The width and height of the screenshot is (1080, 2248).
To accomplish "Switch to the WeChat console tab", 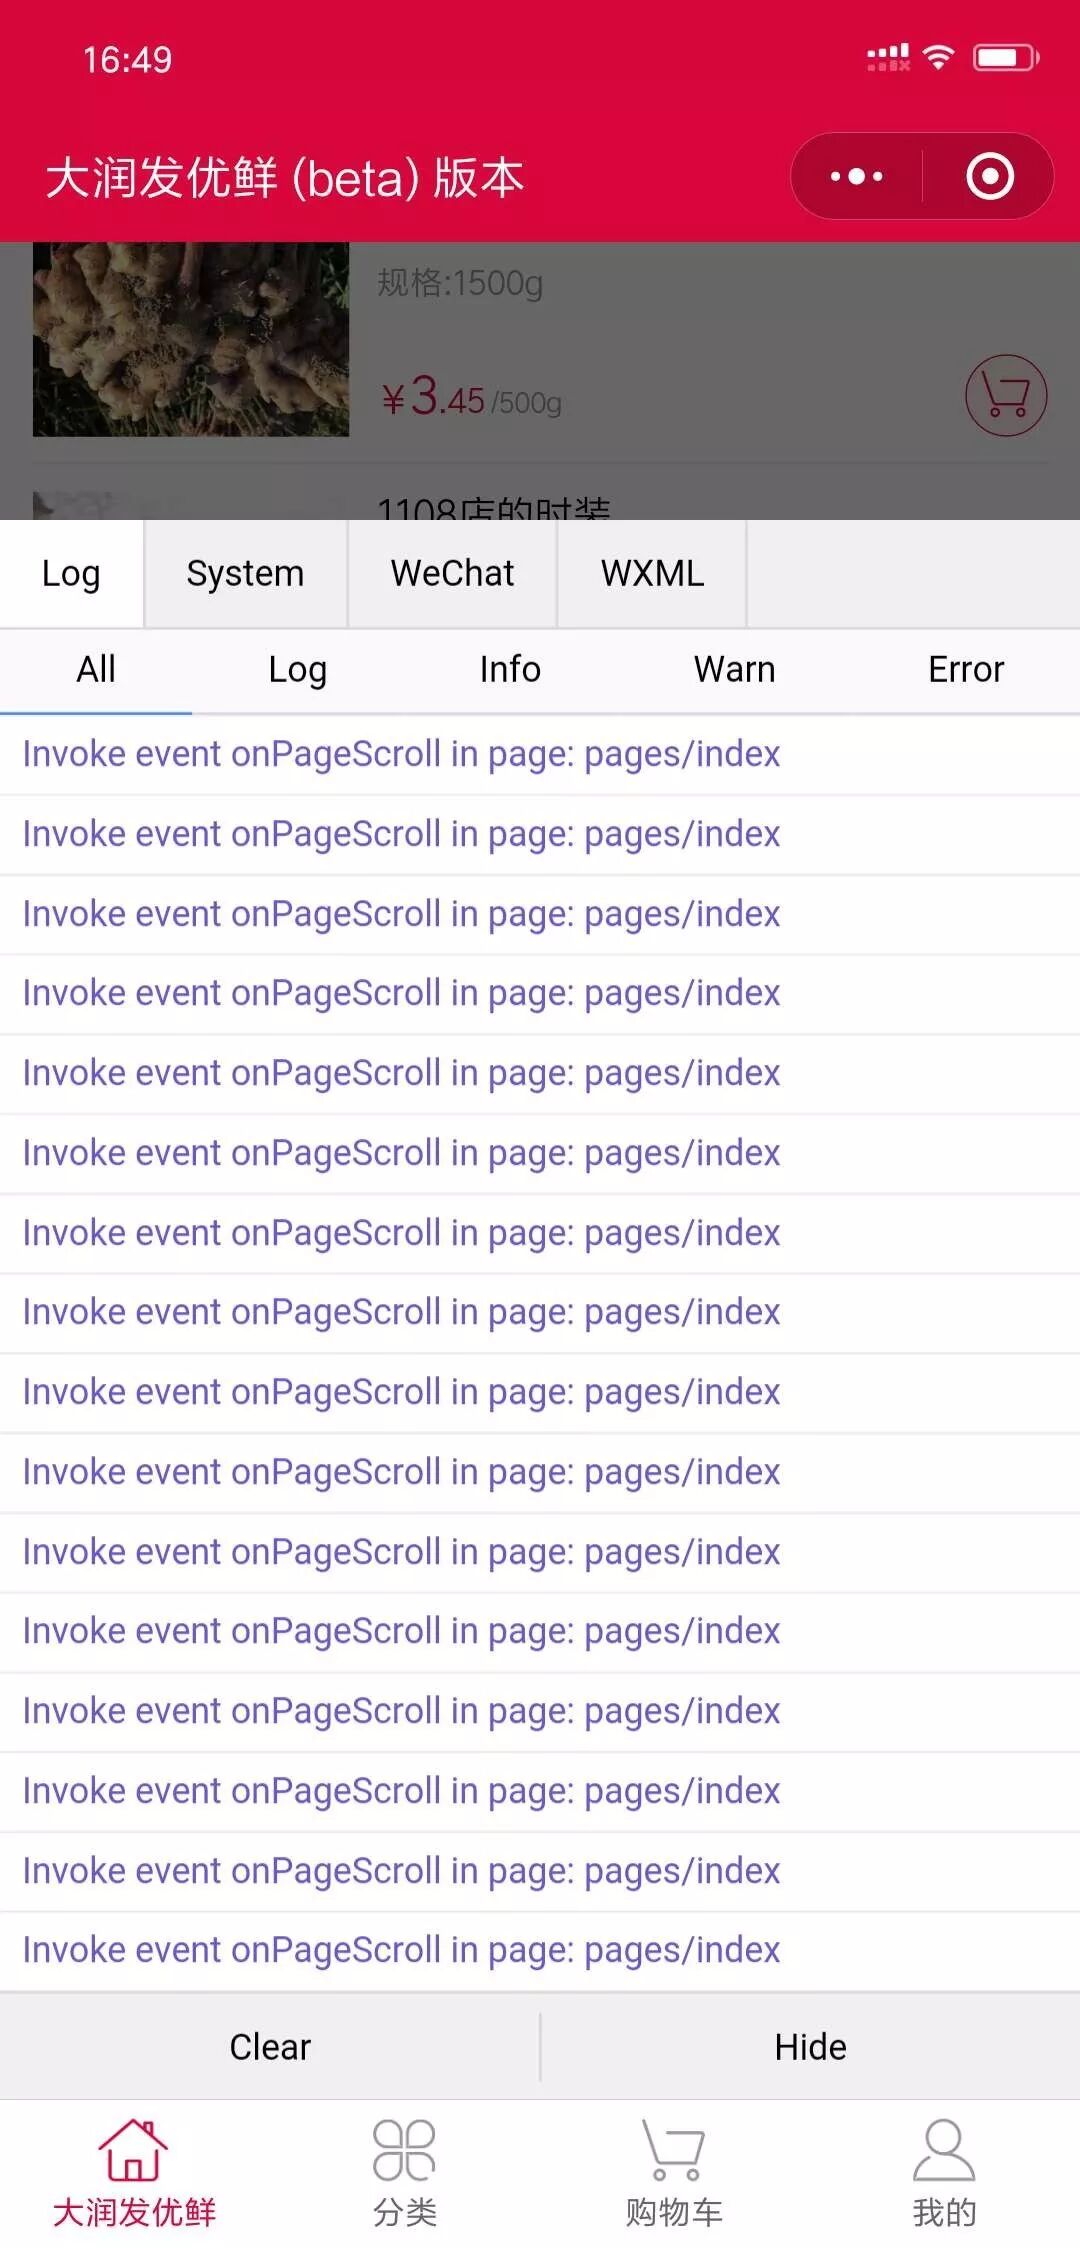I will click(452, 574).
